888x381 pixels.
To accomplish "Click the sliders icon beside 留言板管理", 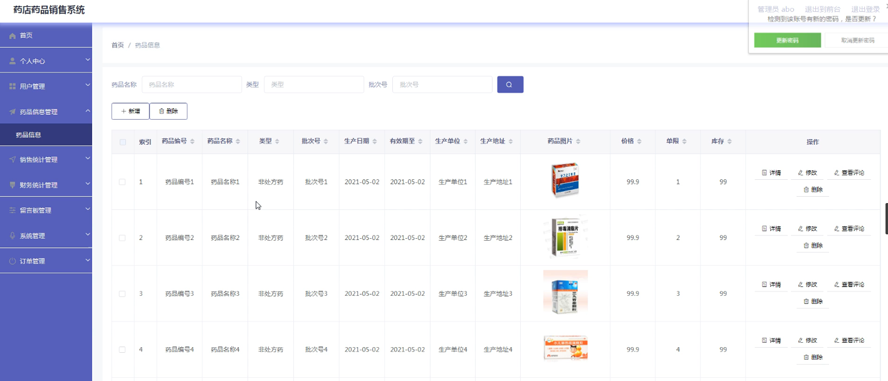I will (x=12, y=210).
